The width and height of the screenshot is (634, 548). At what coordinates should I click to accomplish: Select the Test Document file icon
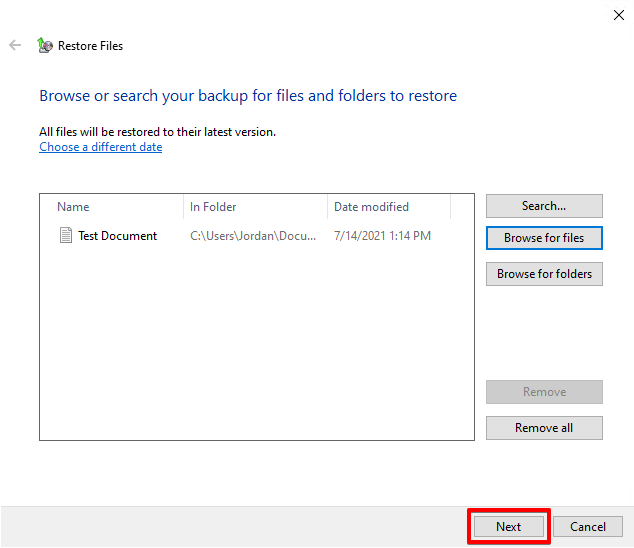click(66, 236)
